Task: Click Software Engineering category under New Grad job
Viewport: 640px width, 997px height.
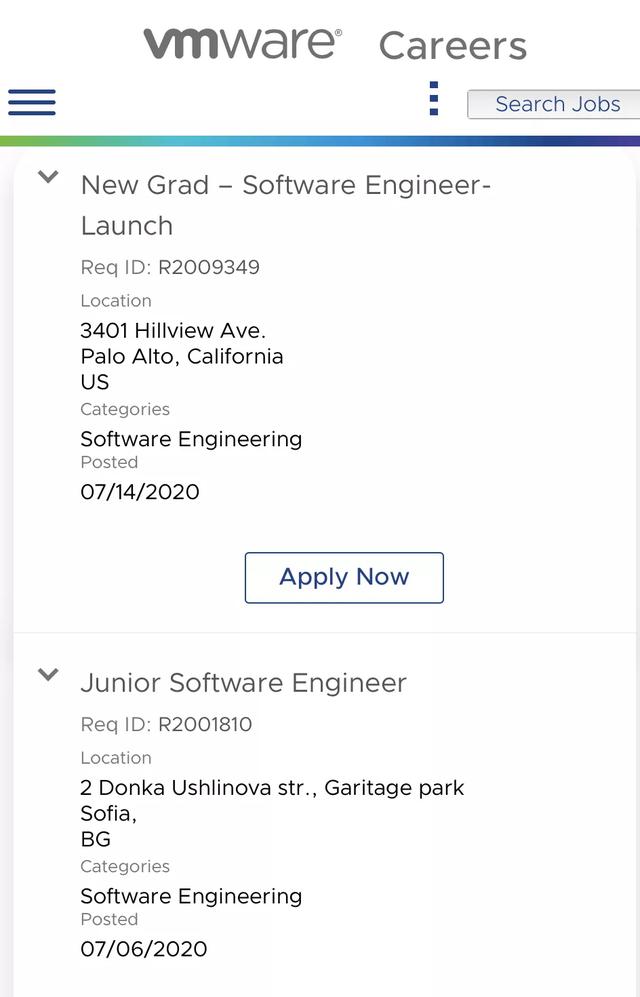Action: [191, 439]
